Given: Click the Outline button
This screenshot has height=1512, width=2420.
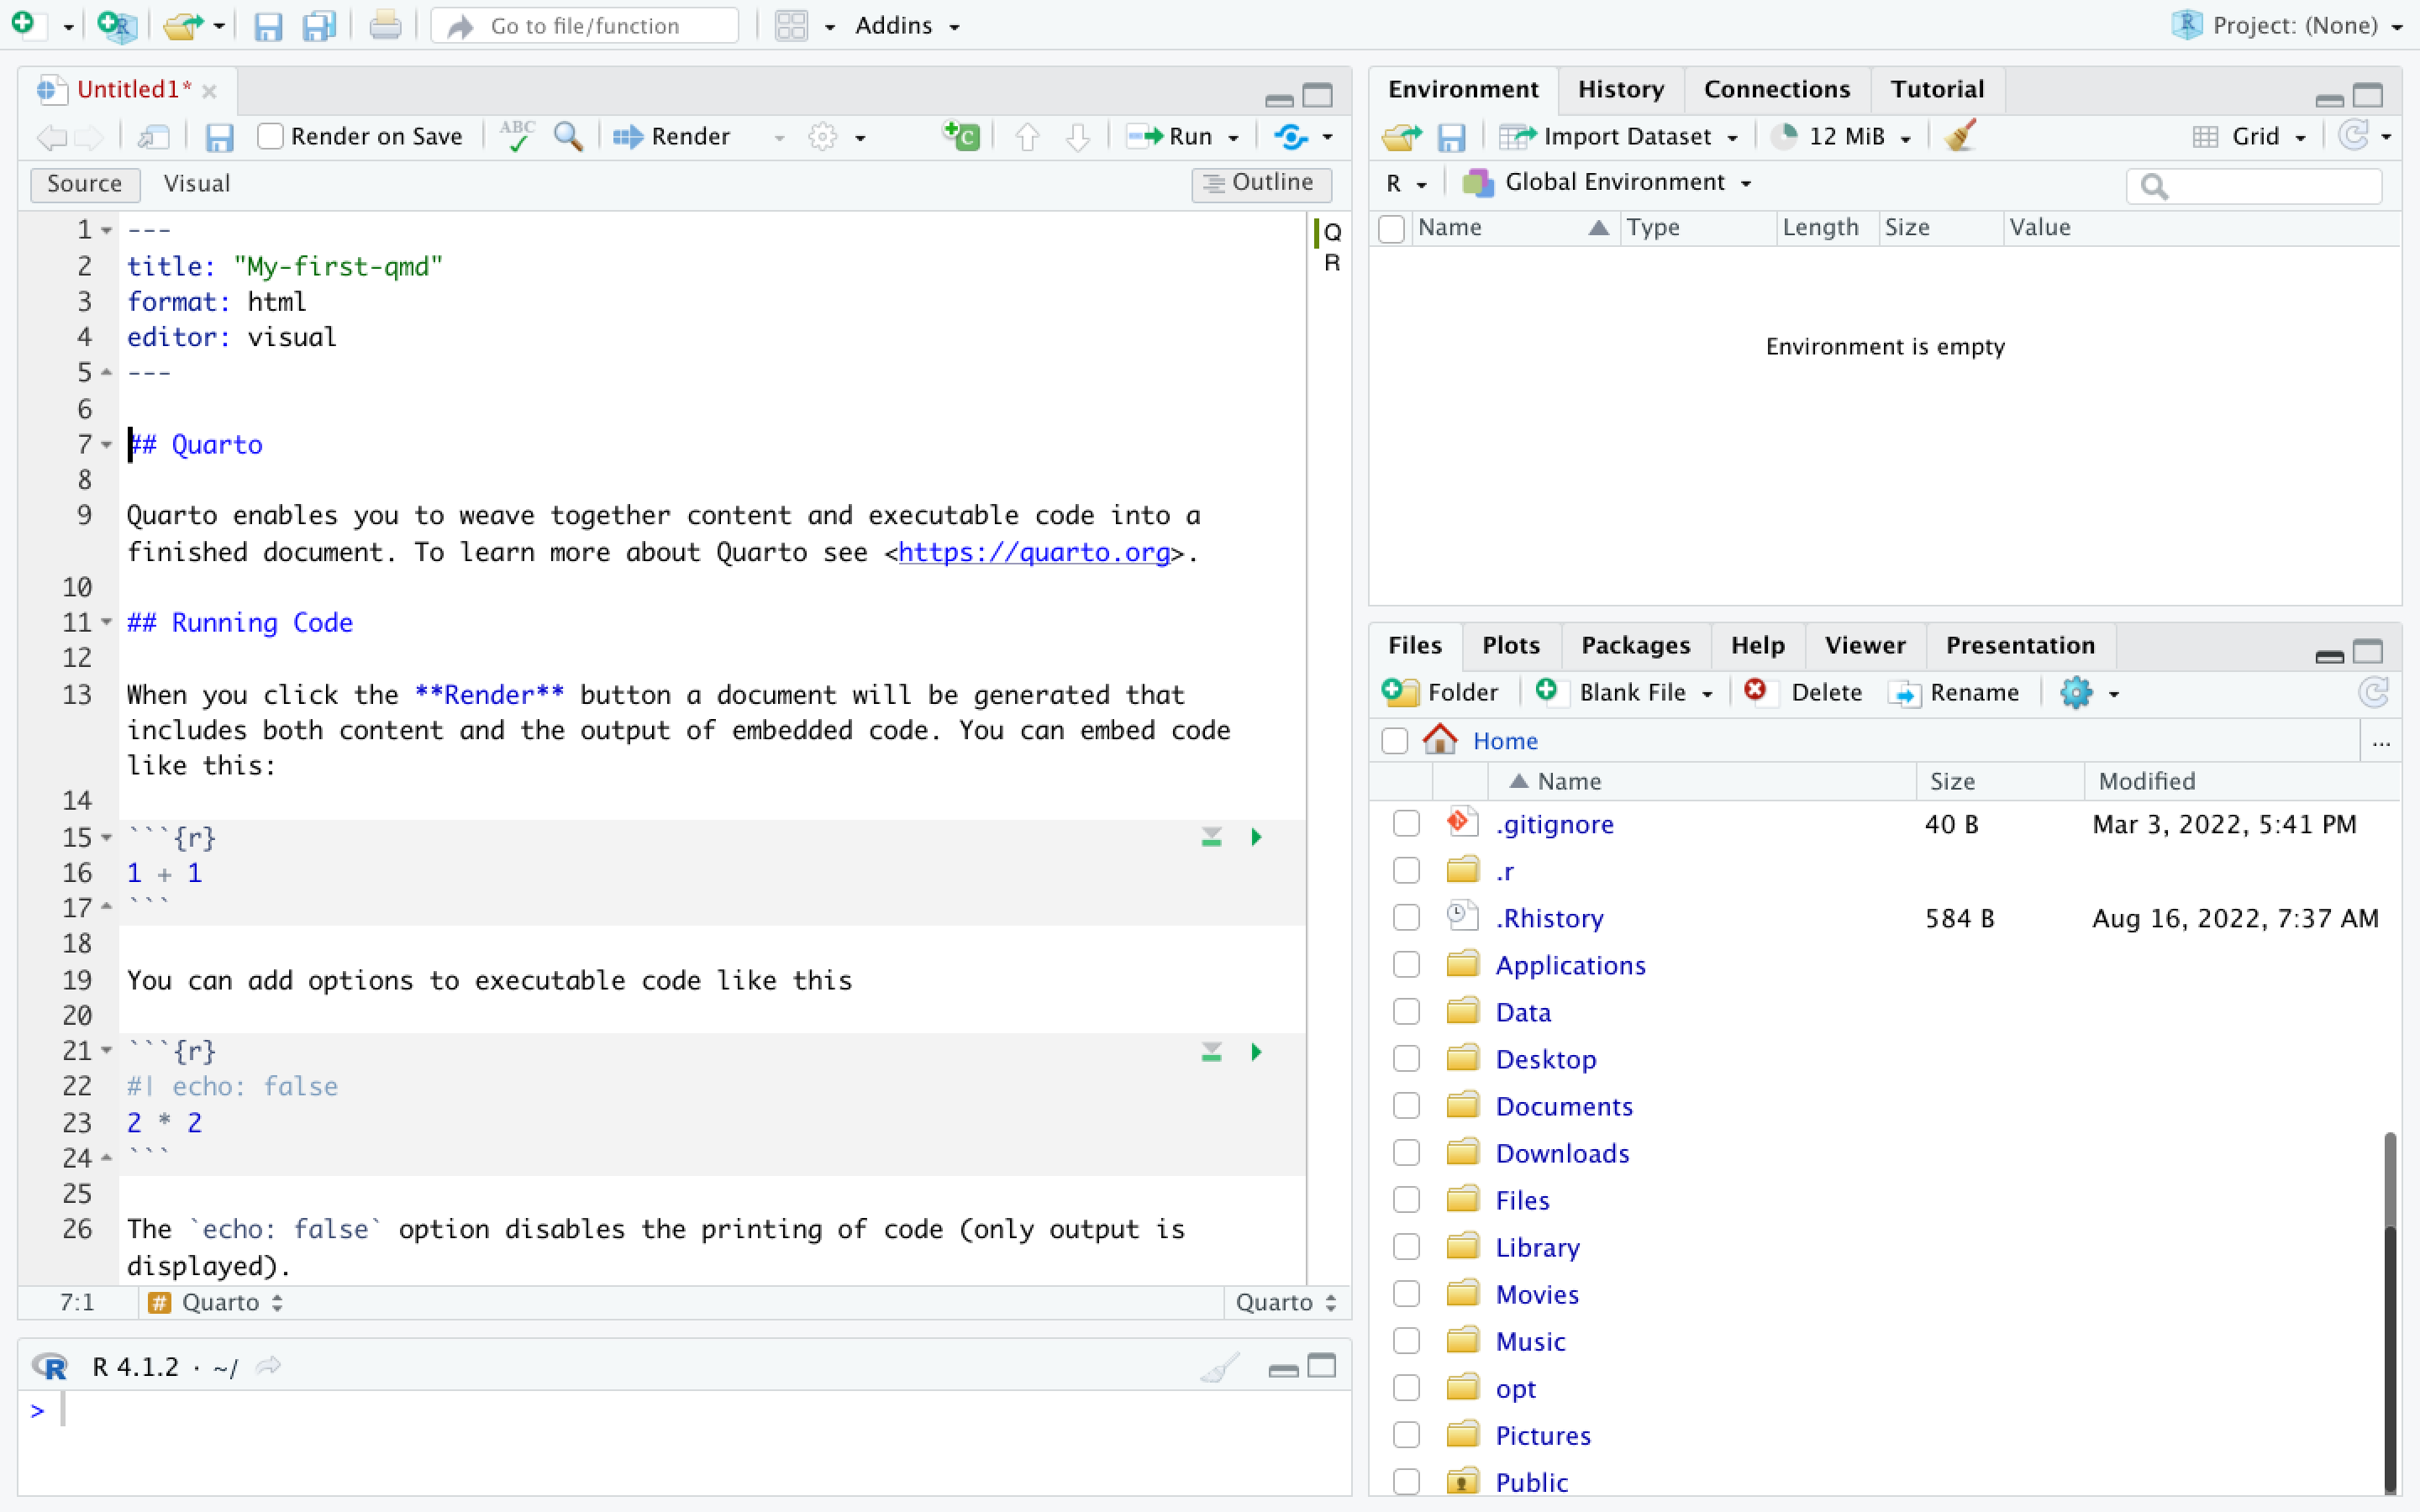Looking at the screenshot, I should coord(1260,183).
